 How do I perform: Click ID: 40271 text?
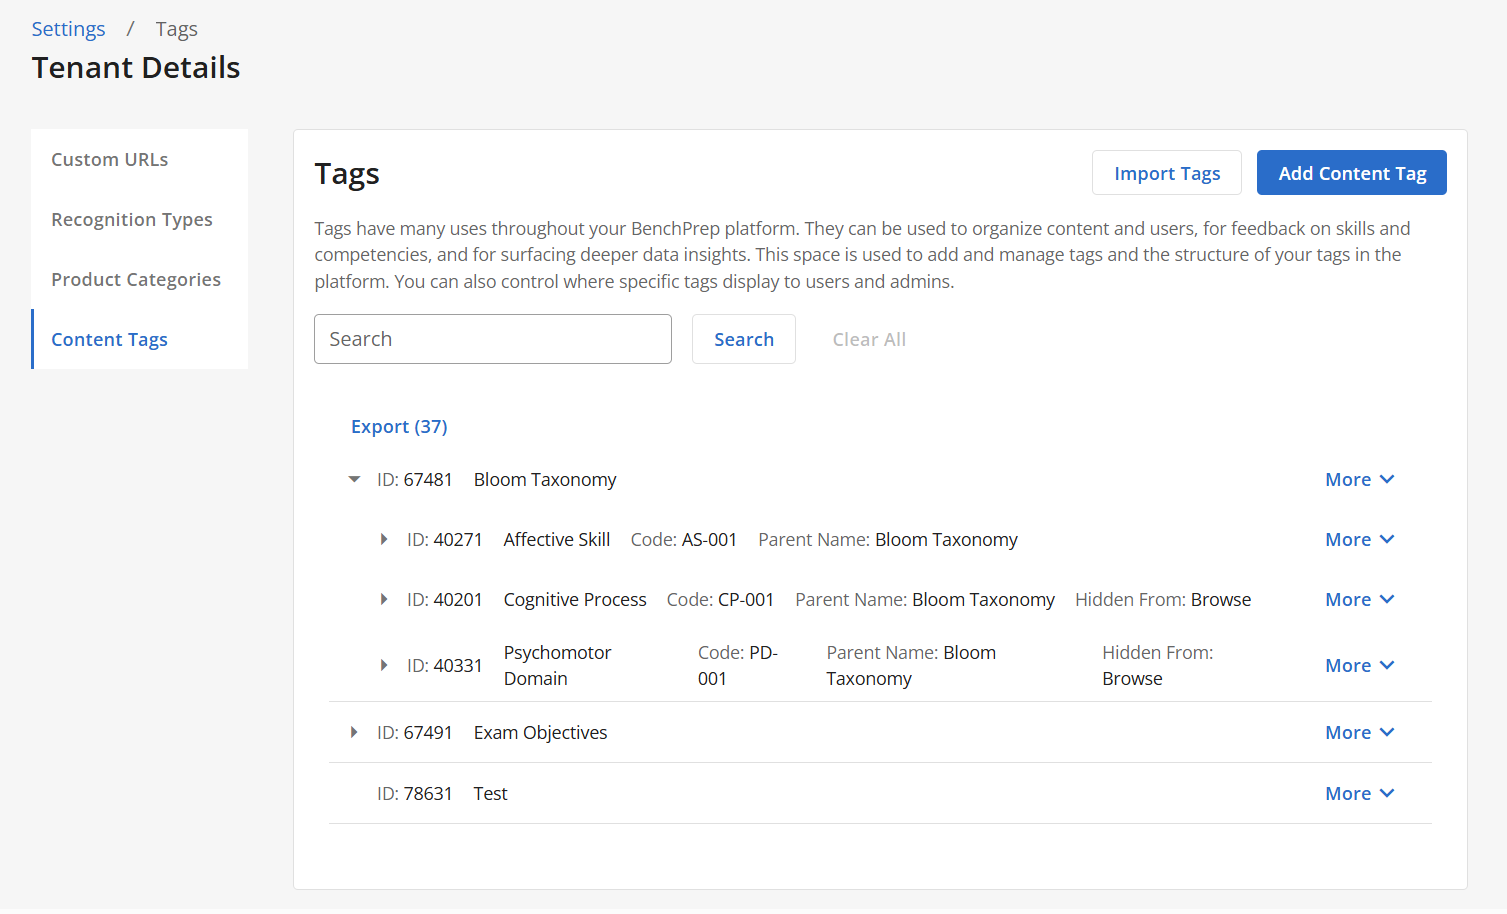tap(445, 540)
